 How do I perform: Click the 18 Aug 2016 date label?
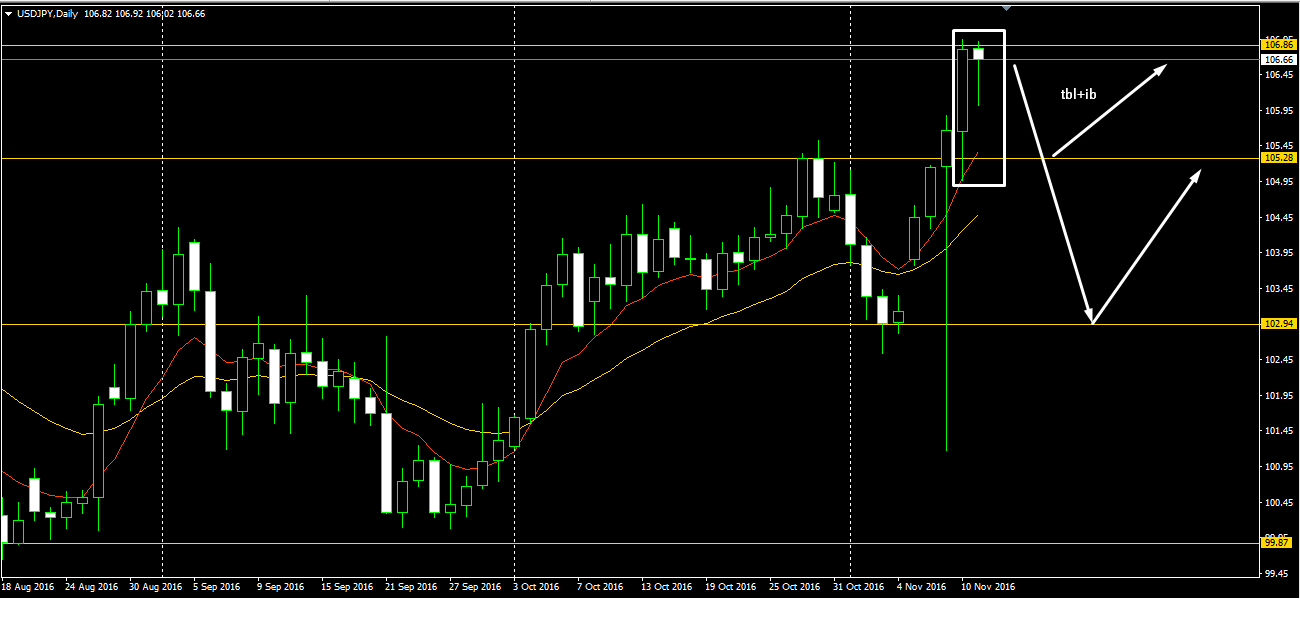click(x=28, y=587)
